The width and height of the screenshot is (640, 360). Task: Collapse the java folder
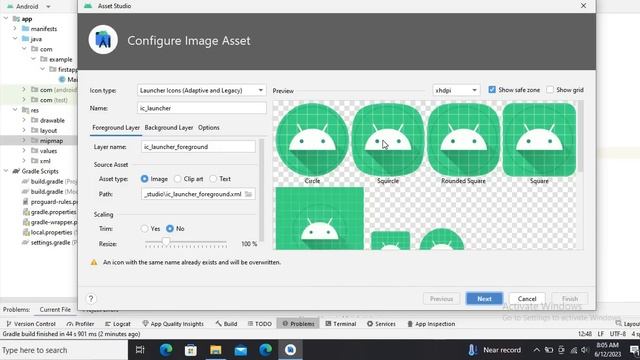[15, 39]
